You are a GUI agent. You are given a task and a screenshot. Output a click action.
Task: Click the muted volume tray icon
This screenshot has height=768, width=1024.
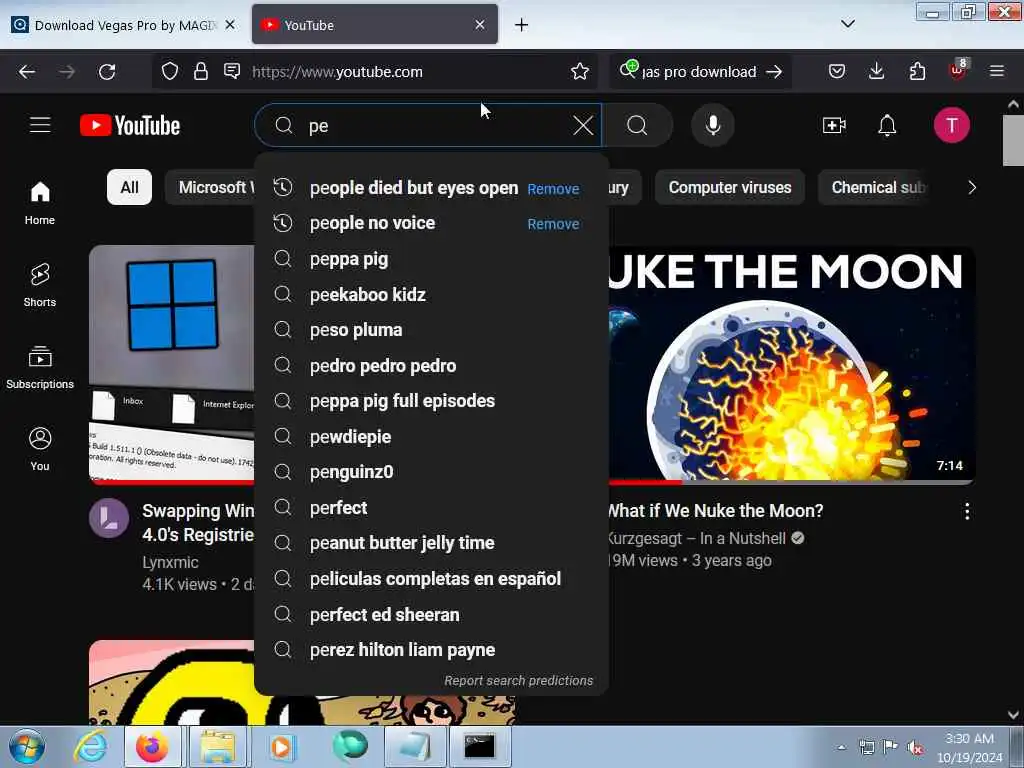tap(916, 746)
